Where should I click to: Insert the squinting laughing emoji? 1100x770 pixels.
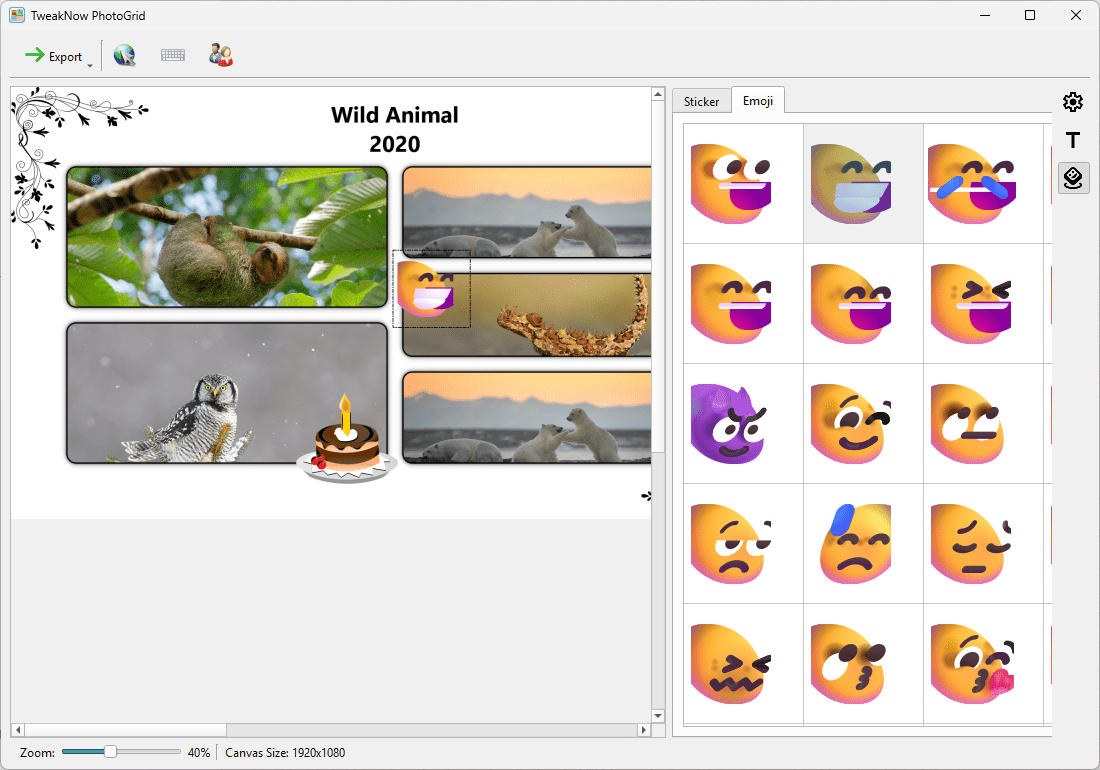[983, 304]
